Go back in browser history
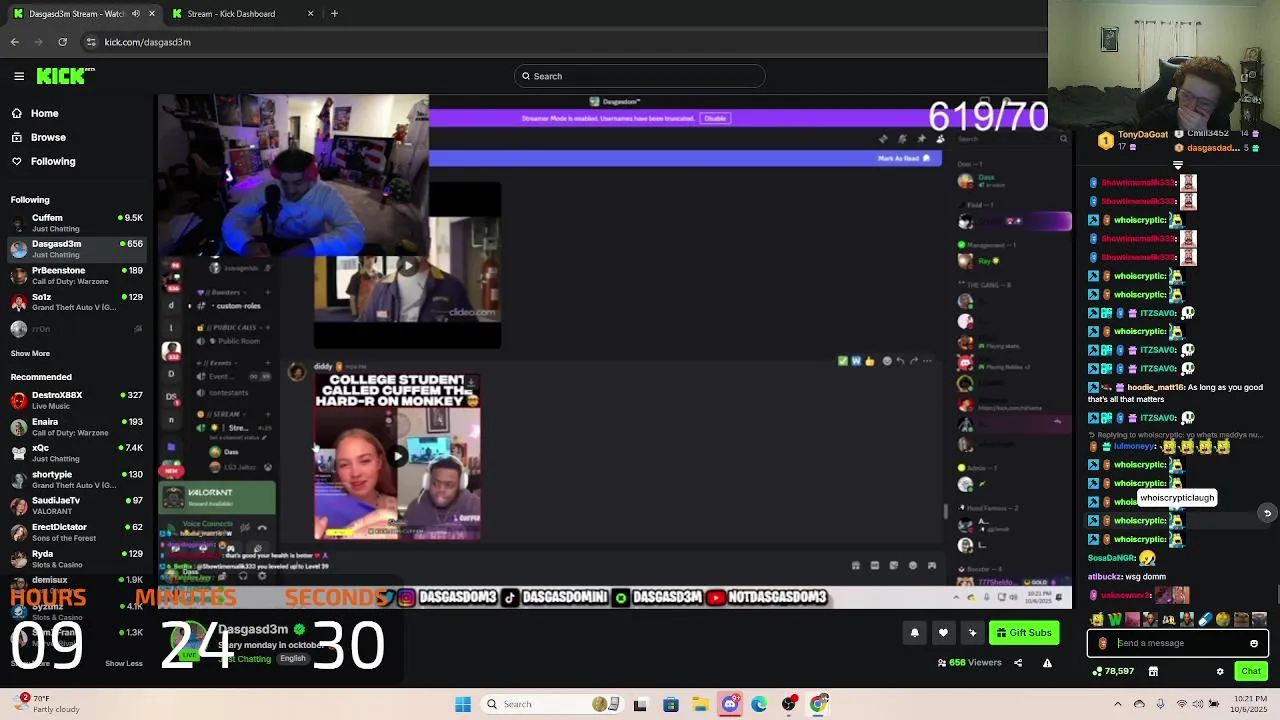This screenshot has width=1280, height=720. [14, 42]
